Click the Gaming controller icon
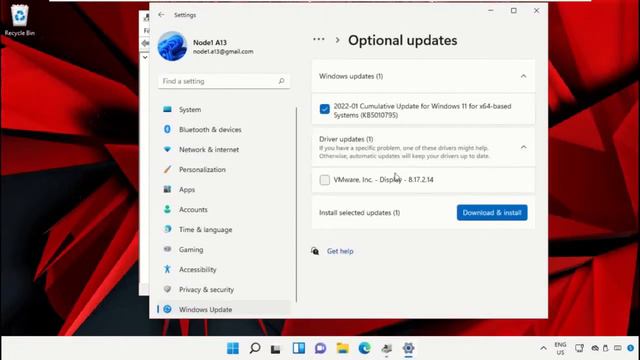Screen dimensions: 640x360 167,249
